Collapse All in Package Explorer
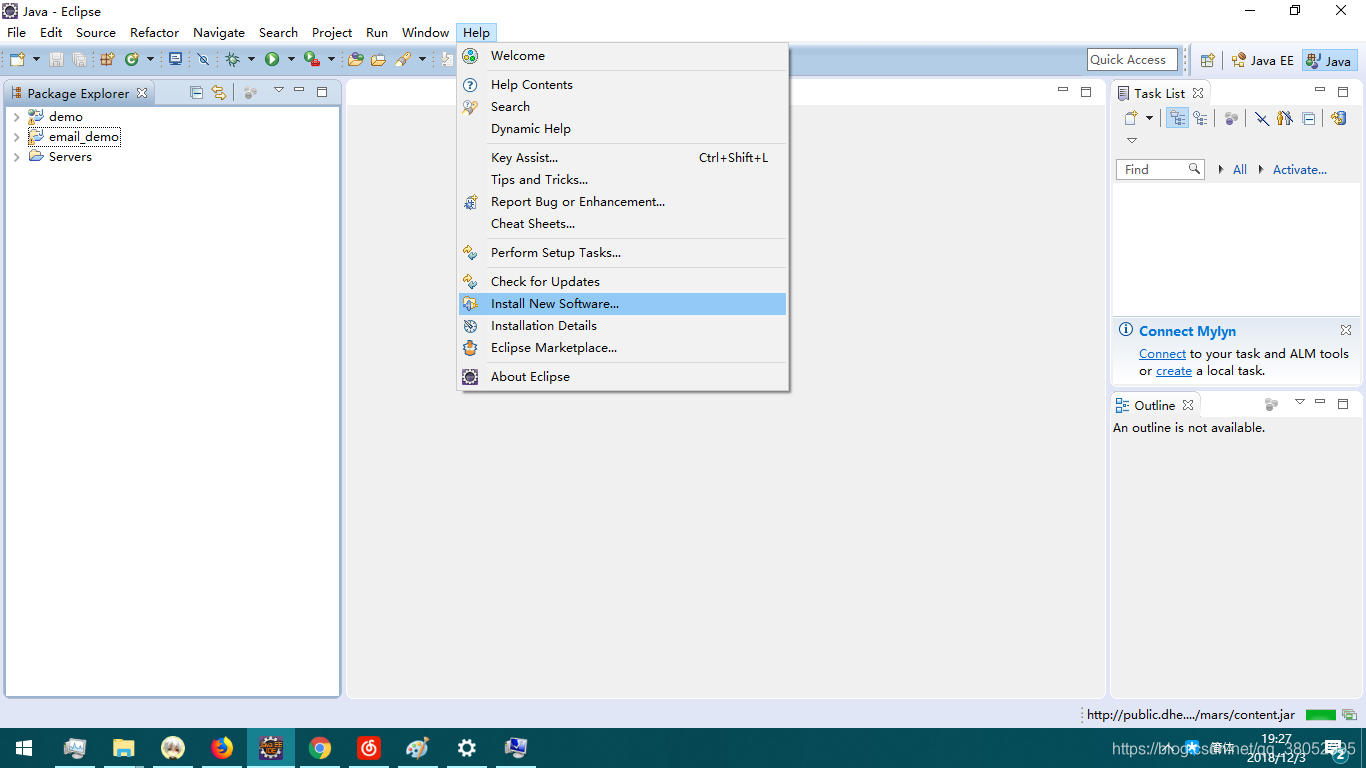Image resolution: width=1366 pixels, height=768 pixels. [x=196, y=92]
